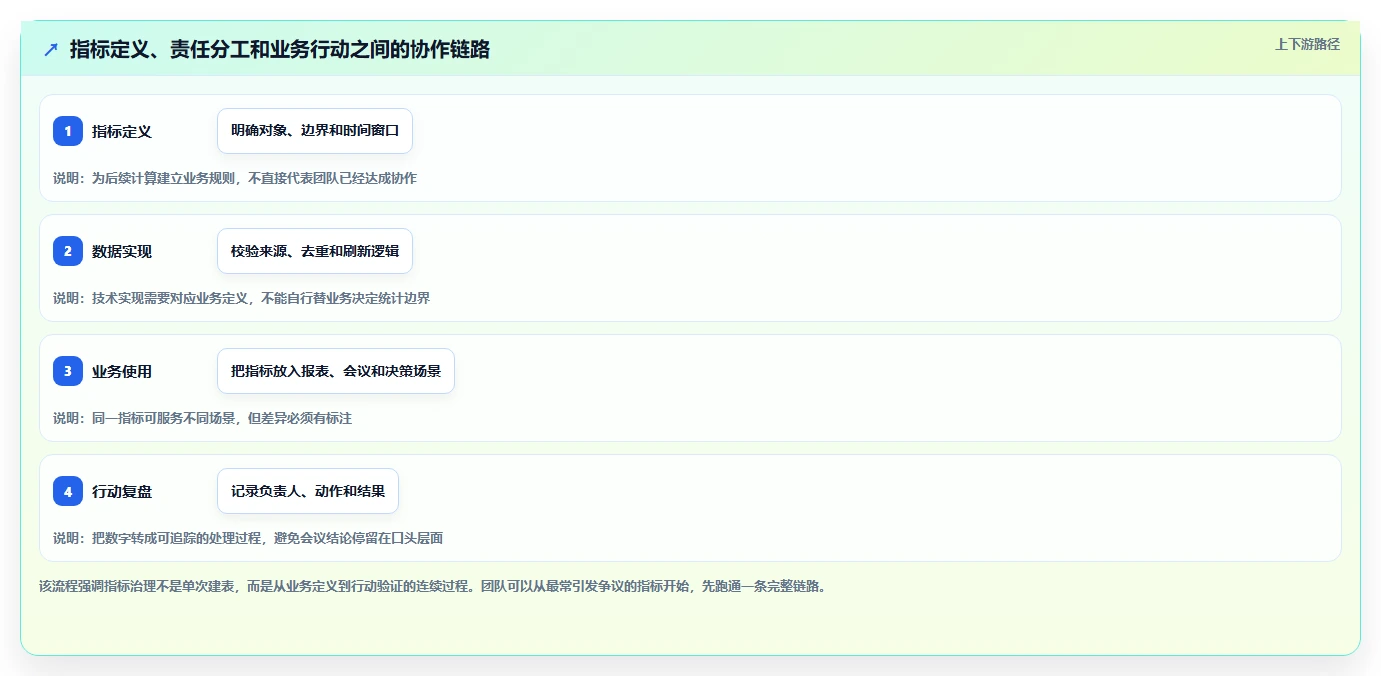
Task: Click the arrow icon beside the title
Action: [x=51, y=49]
